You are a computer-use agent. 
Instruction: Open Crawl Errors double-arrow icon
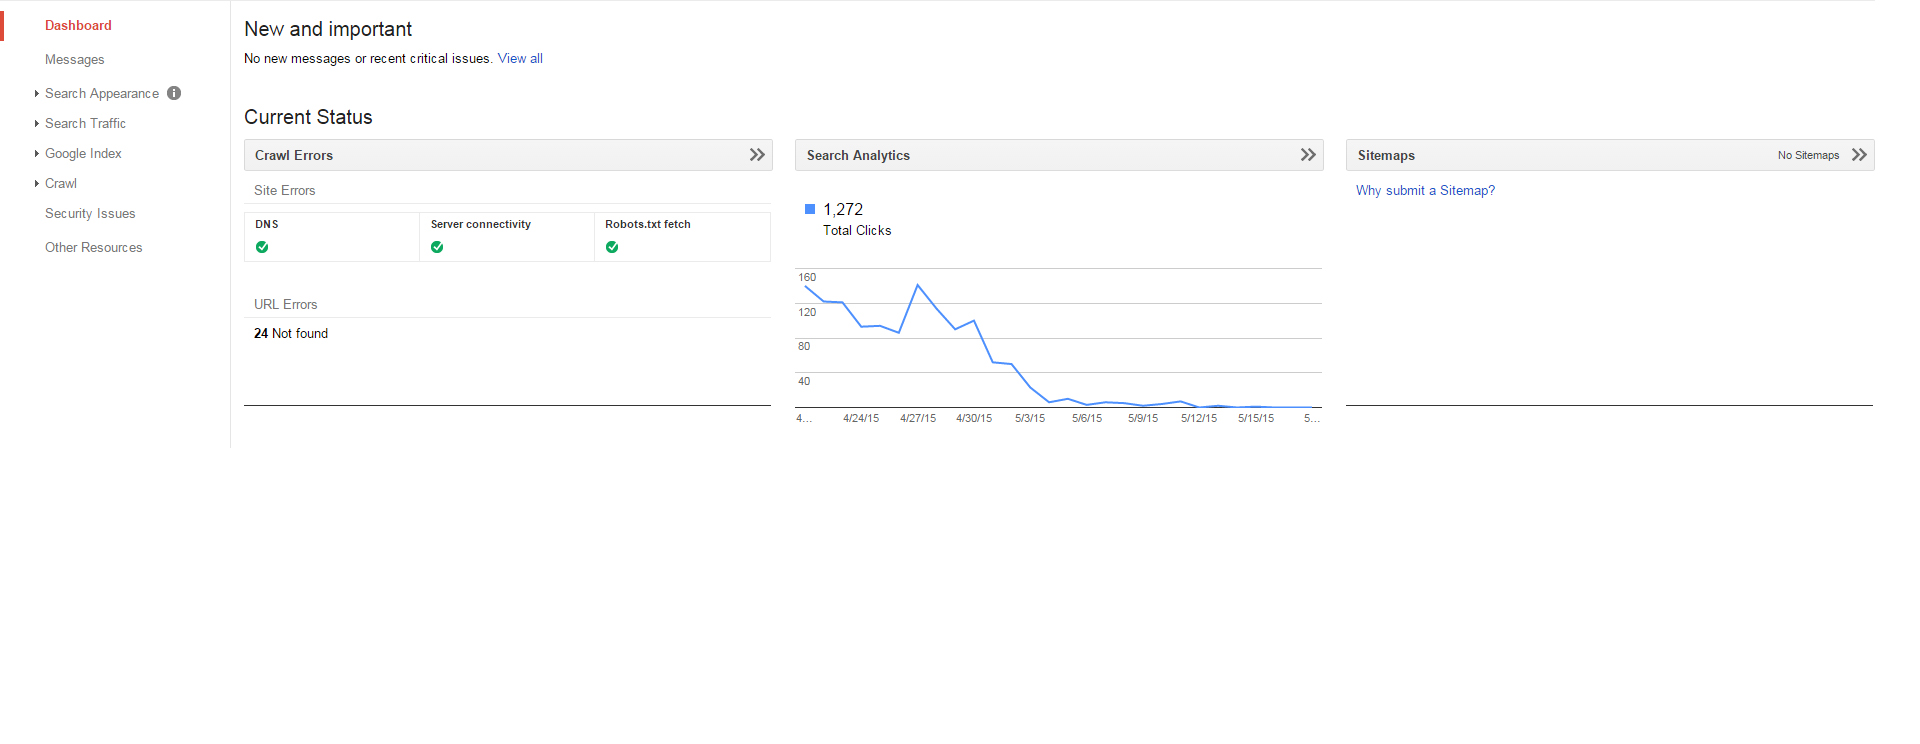(x=757, y=155)
